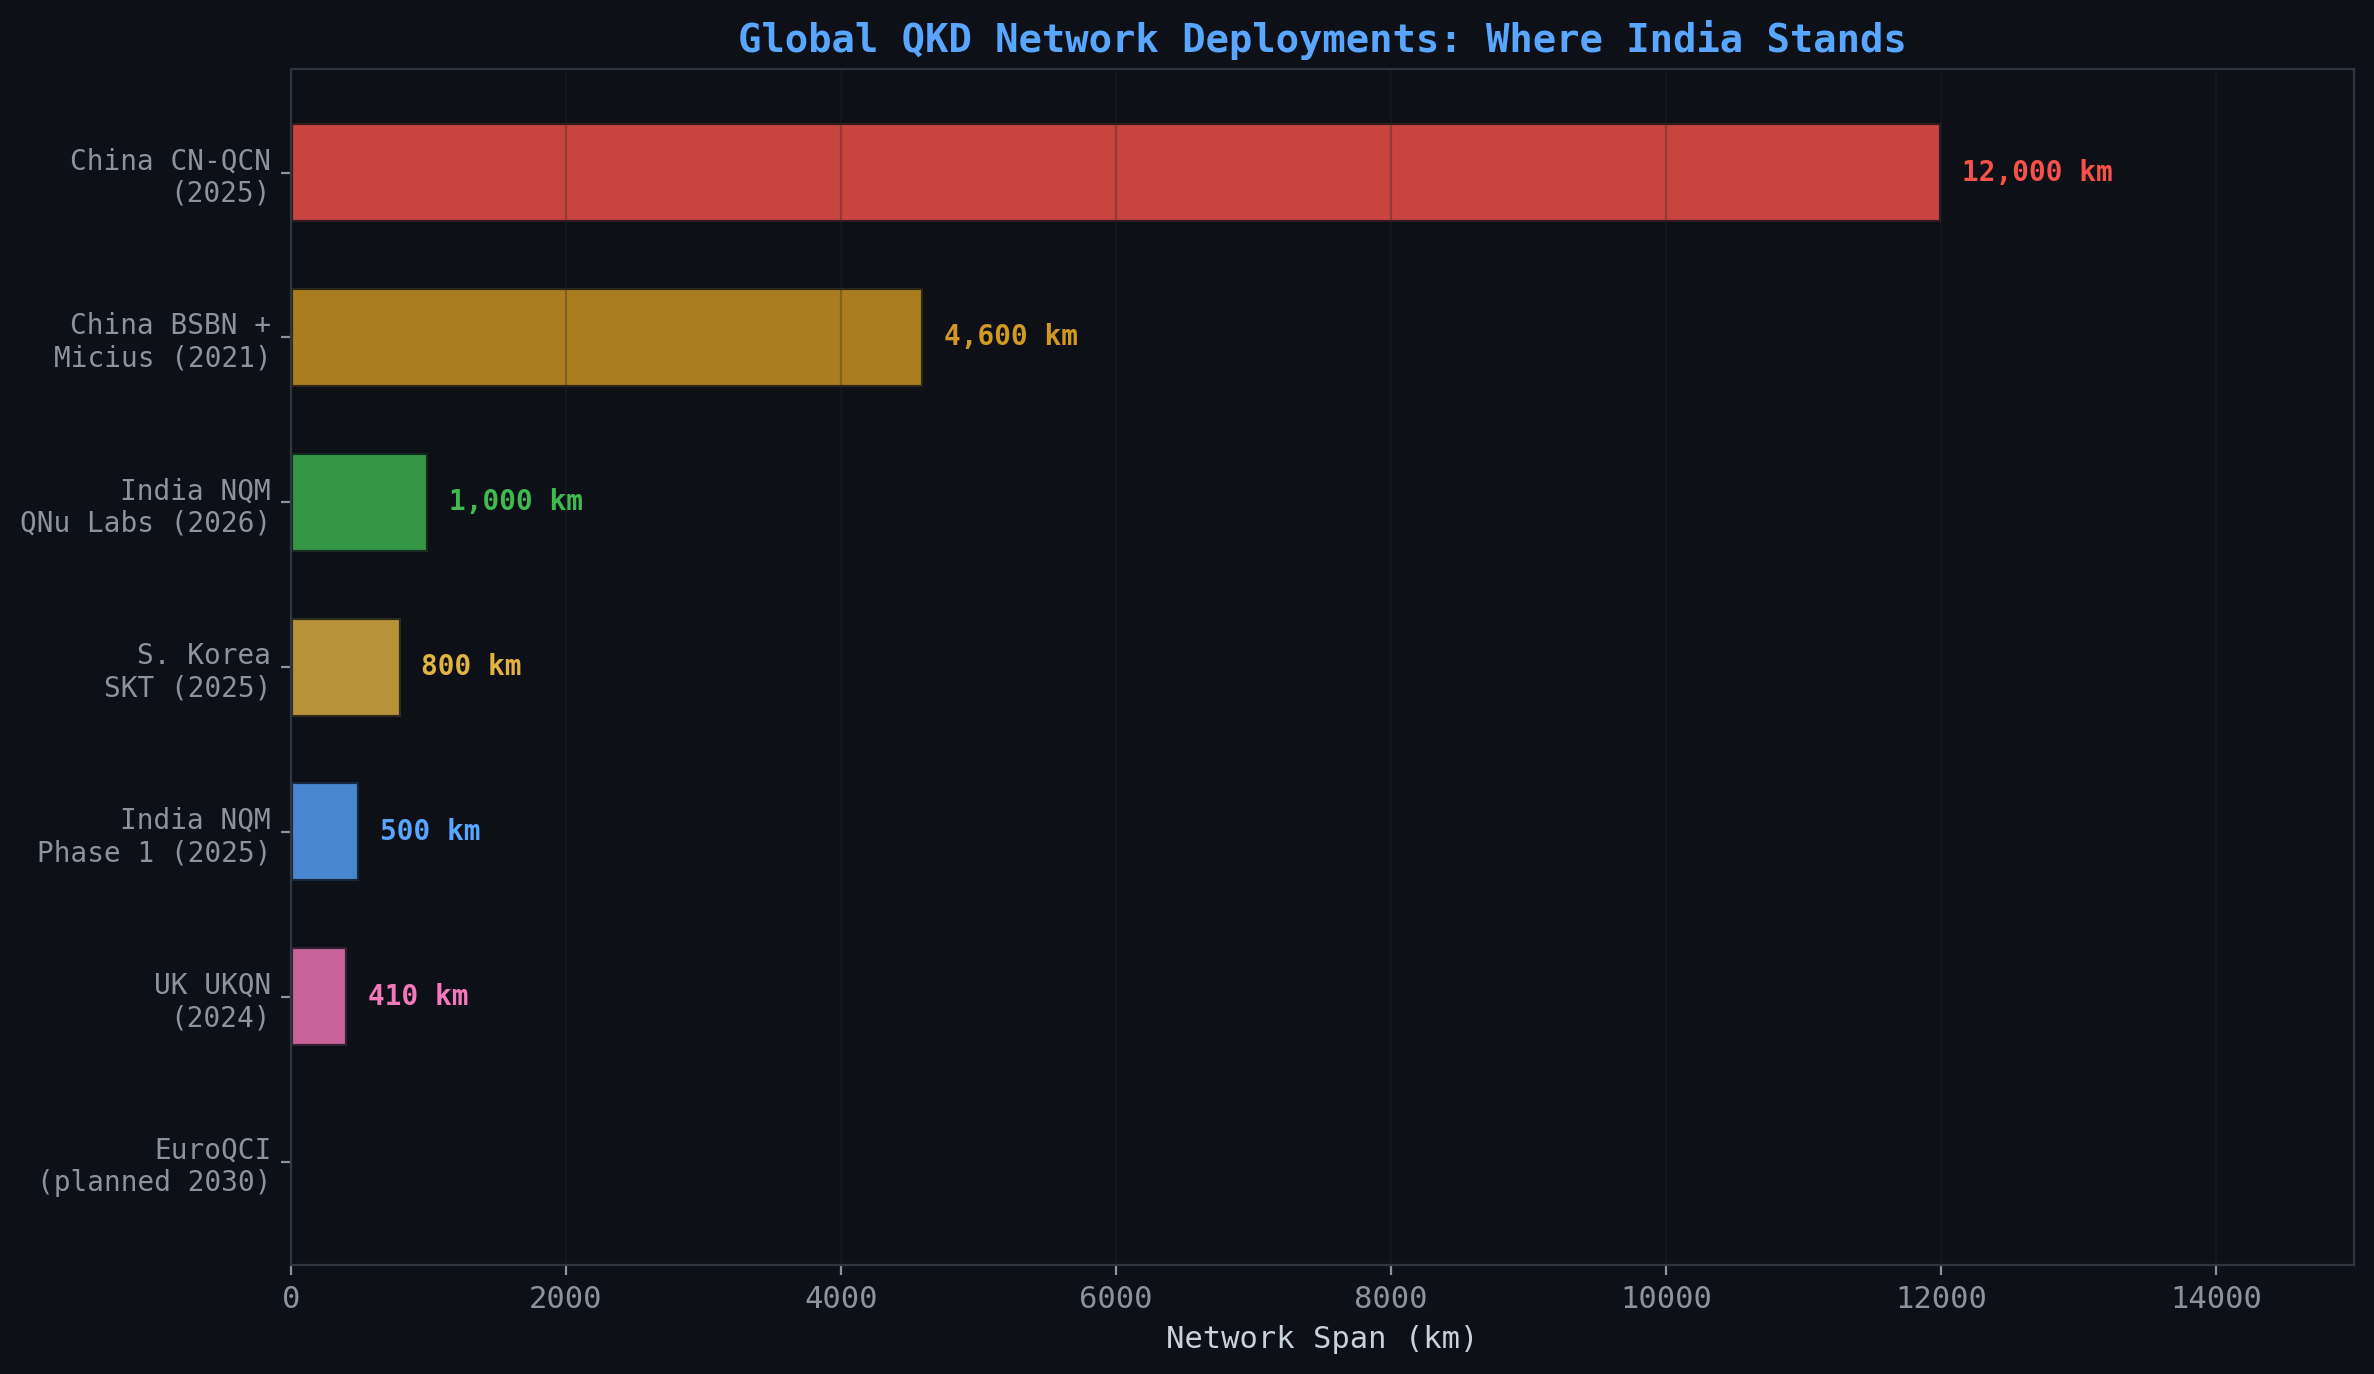This screenshot has height=1374, width=2374.
Task: Click the chart title 'Global QKD Network Deployments: Where India Stands'
Action: point(1322,40)
